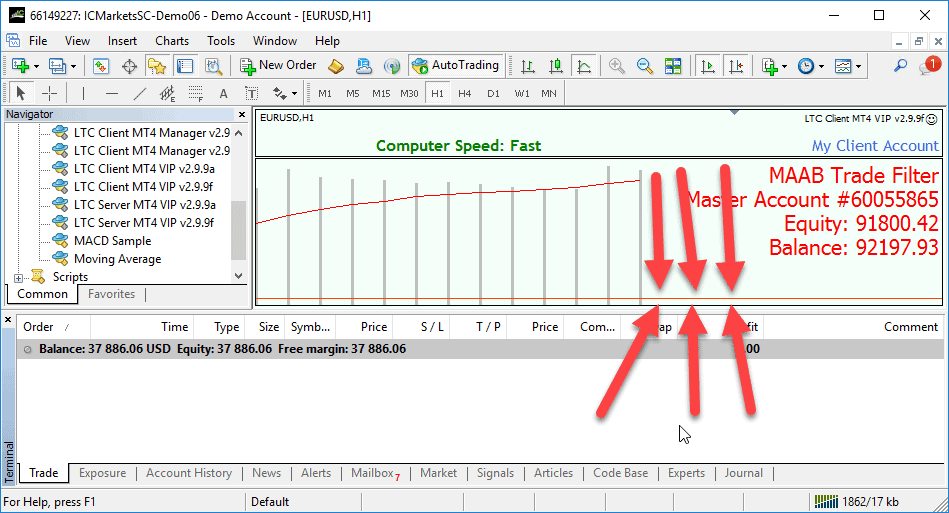The image size is (949, 513).
Task: Expand the Indicators dropdown arrow
Action: point(784,67)
